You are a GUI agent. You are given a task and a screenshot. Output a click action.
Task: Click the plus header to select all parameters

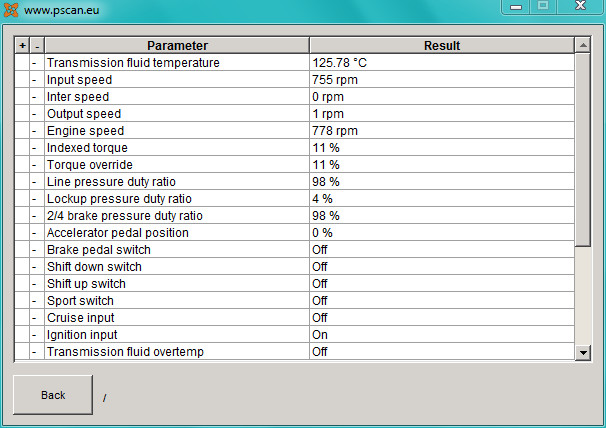click(22, 46)
